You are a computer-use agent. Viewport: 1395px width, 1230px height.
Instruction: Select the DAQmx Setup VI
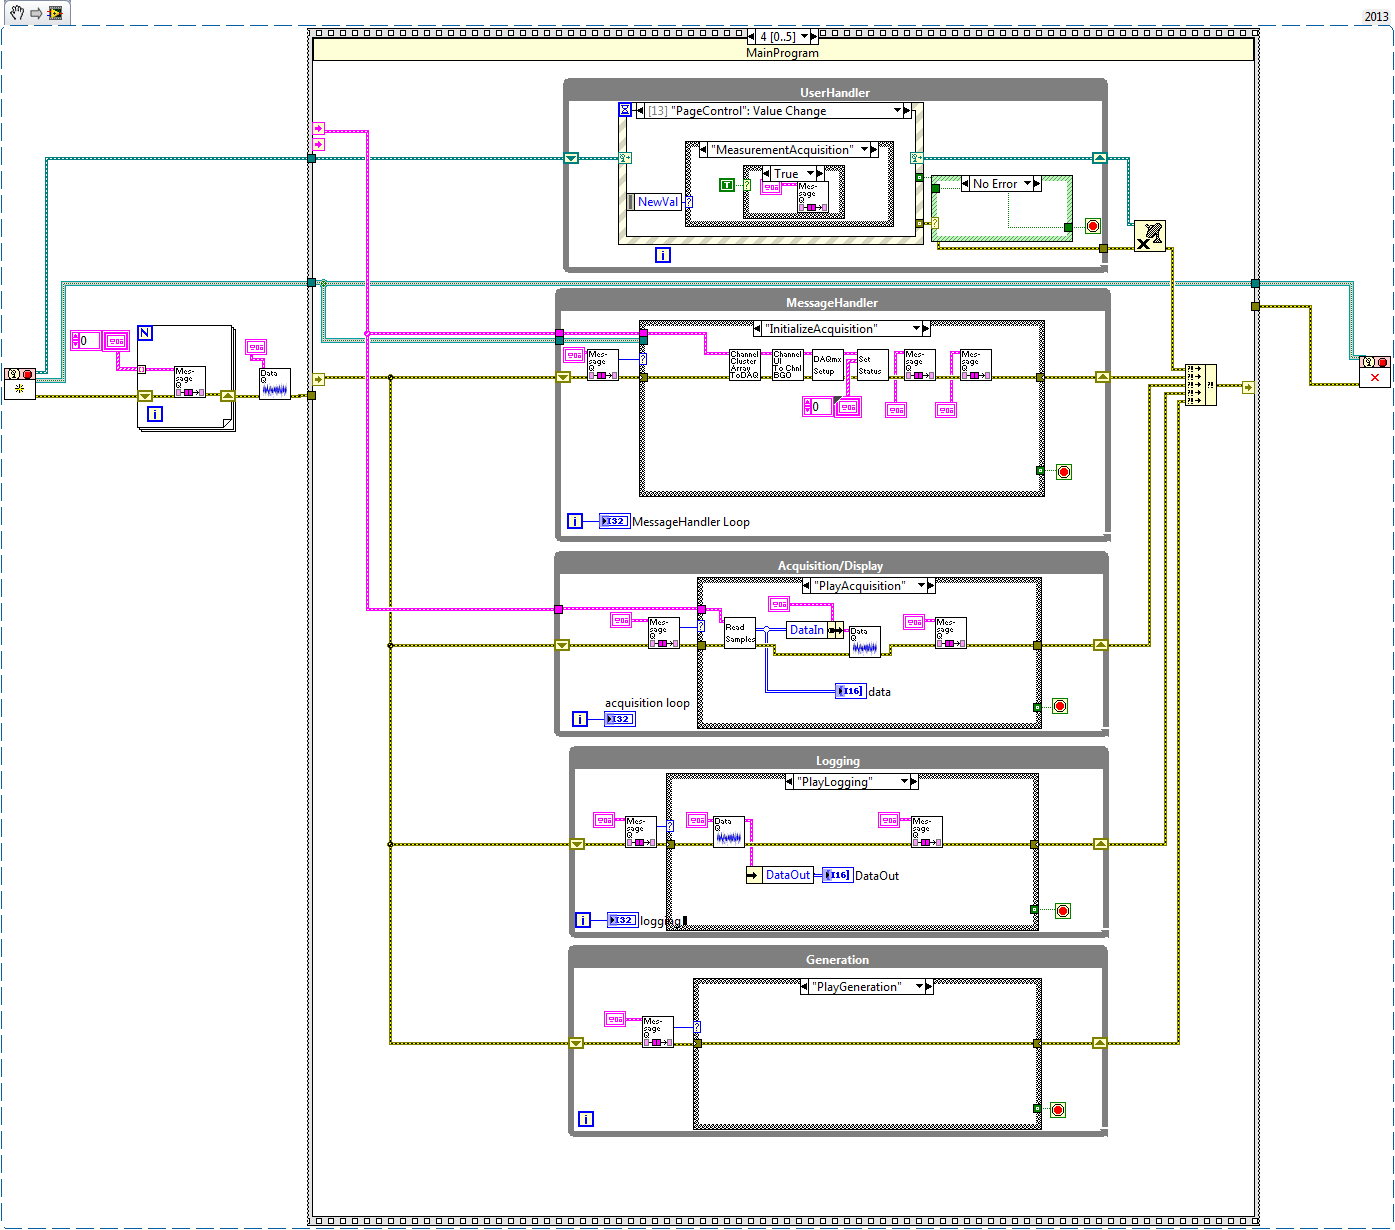tap(827, 365)
